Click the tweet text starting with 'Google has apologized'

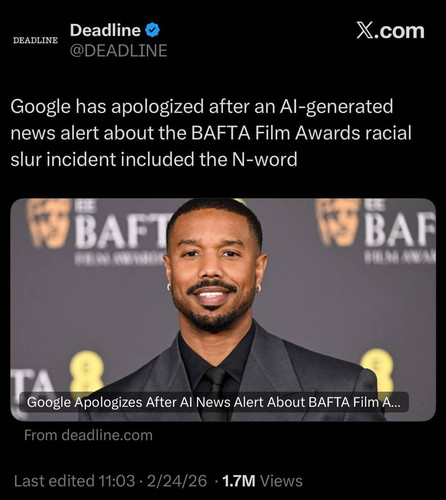click(x=211, y=133)
